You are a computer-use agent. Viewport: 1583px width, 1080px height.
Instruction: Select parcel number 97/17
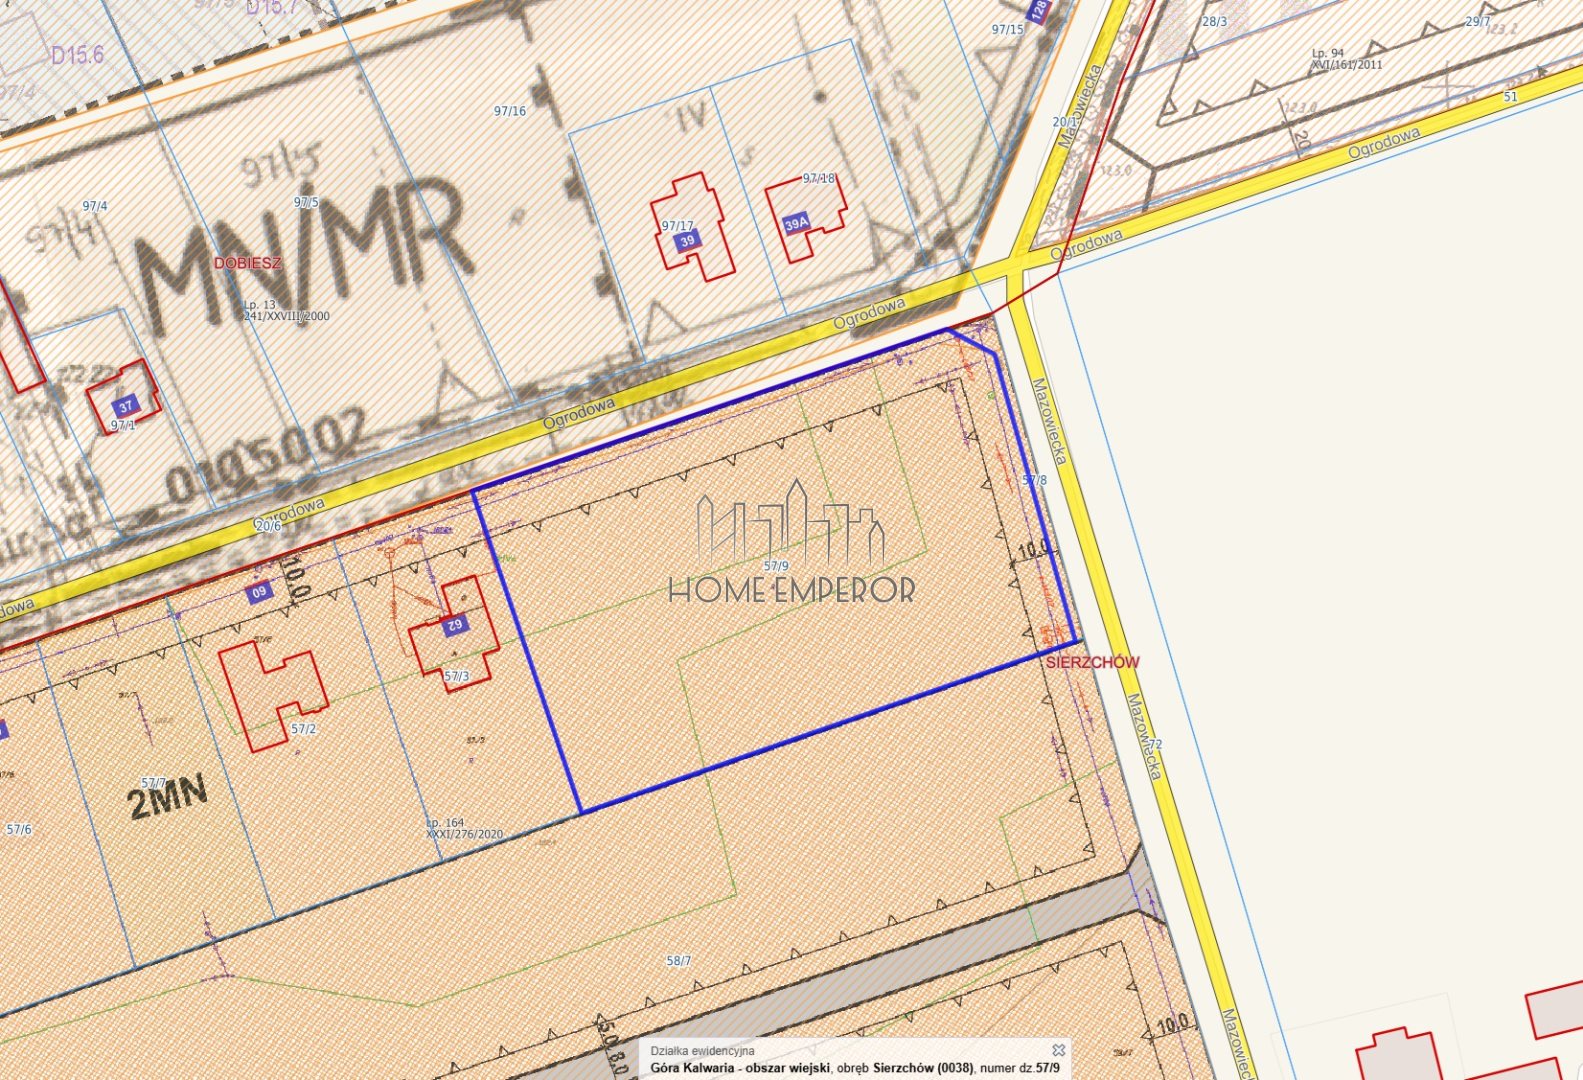(677, 226)
